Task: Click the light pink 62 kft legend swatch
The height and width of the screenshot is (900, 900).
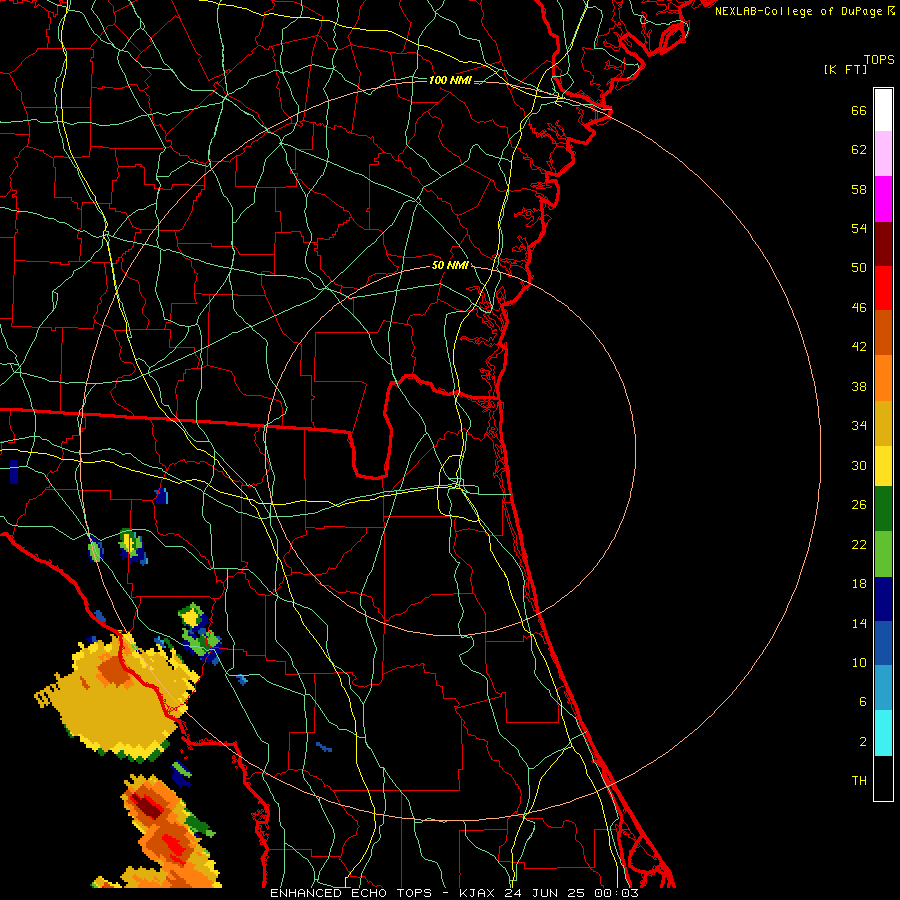Action: click(x=883, y=153)
